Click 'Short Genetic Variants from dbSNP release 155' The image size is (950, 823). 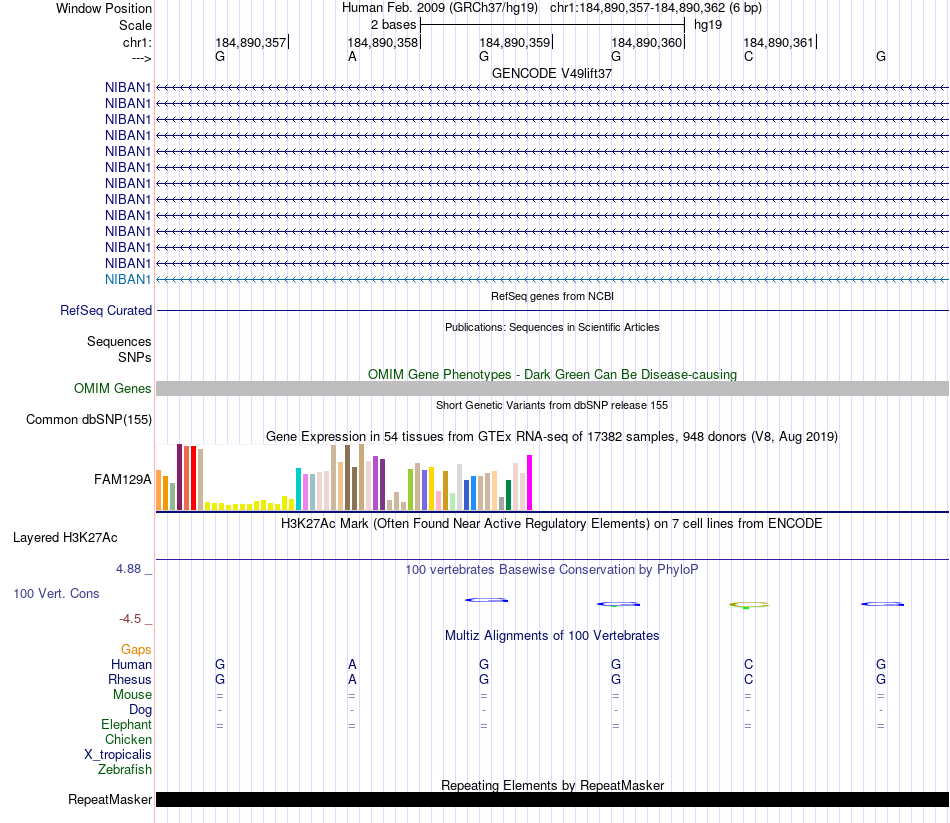(x=552, y=405)
